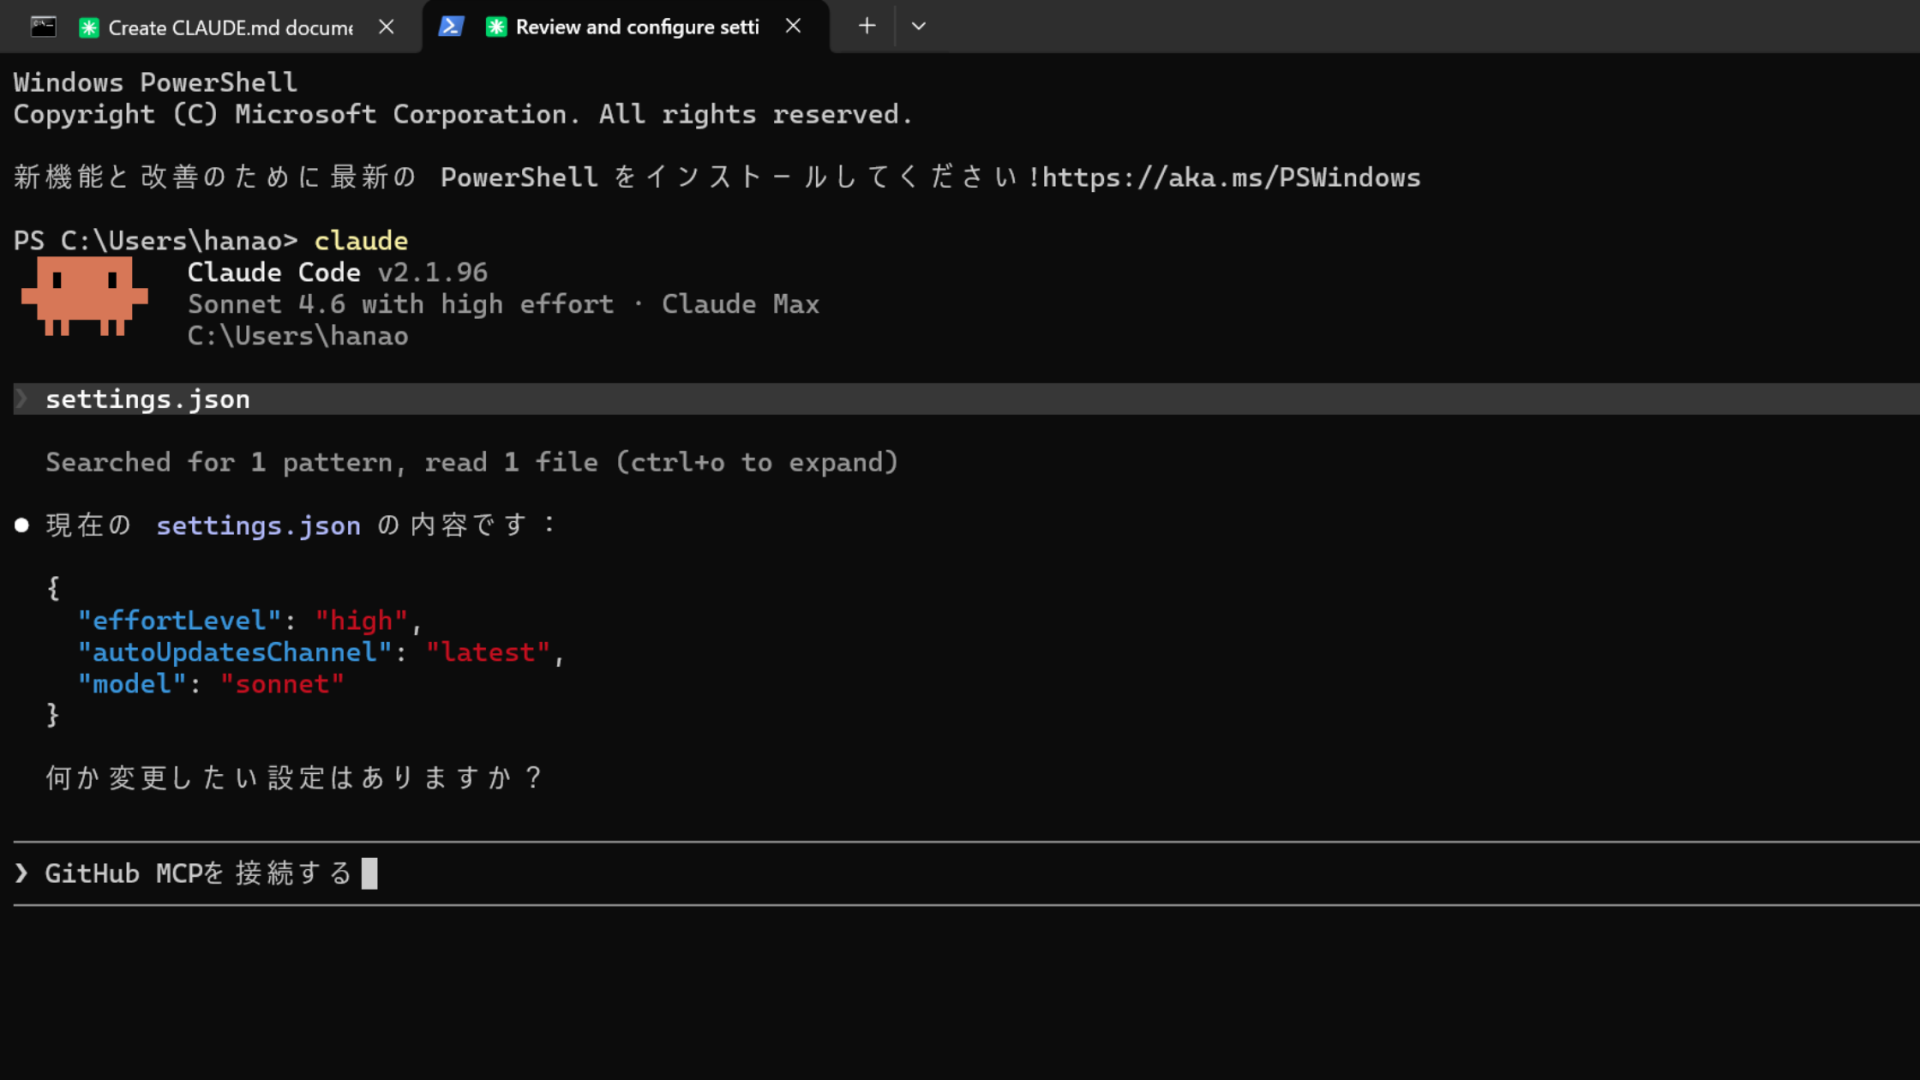Click the claude command in the PowerShell prompt
The width and height of the screenshot is (1920, 1080).
click(x=361, y=240)
